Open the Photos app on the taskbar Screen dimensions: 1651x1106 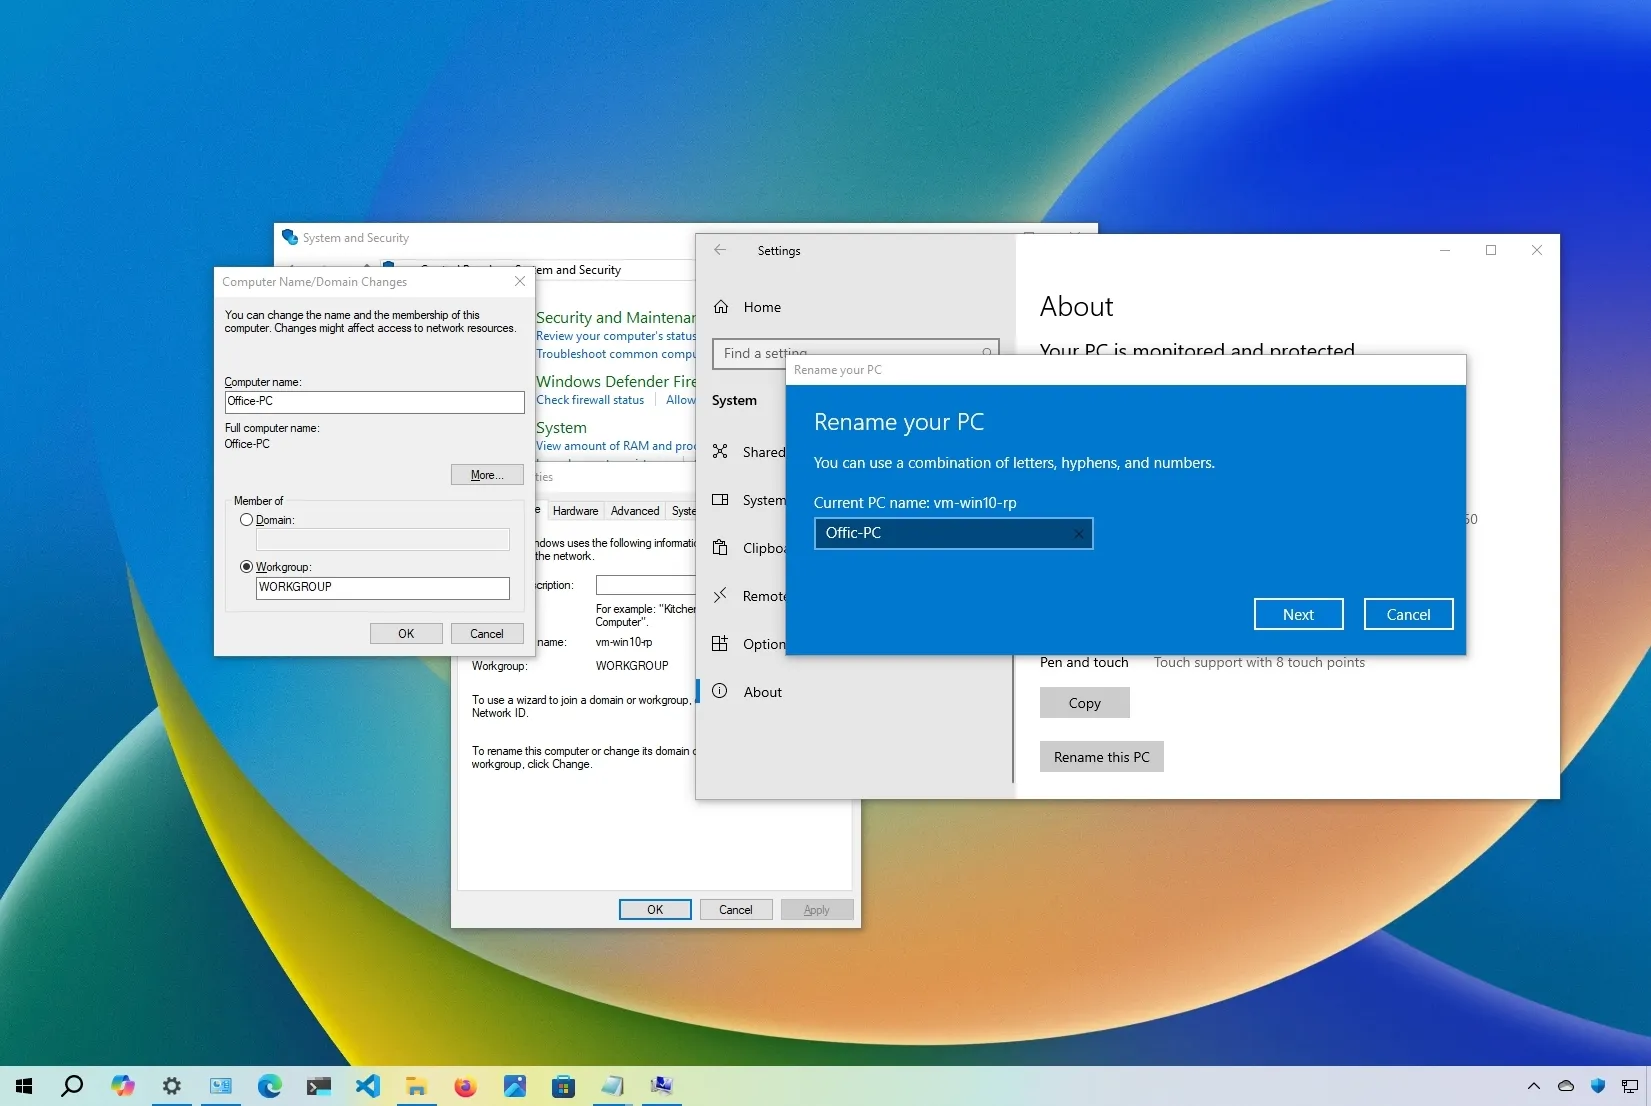click(x=514, y=1086)
